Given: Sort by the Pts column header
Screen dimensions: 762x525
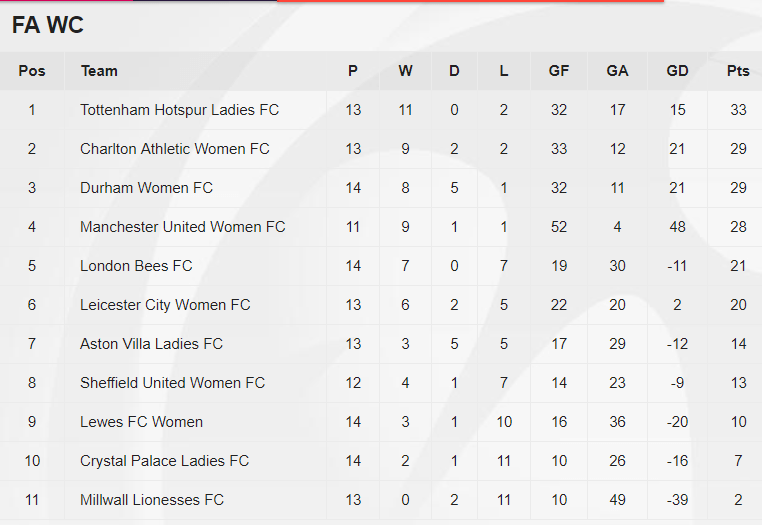Looking at the screenshot, I should coord(738,71).
